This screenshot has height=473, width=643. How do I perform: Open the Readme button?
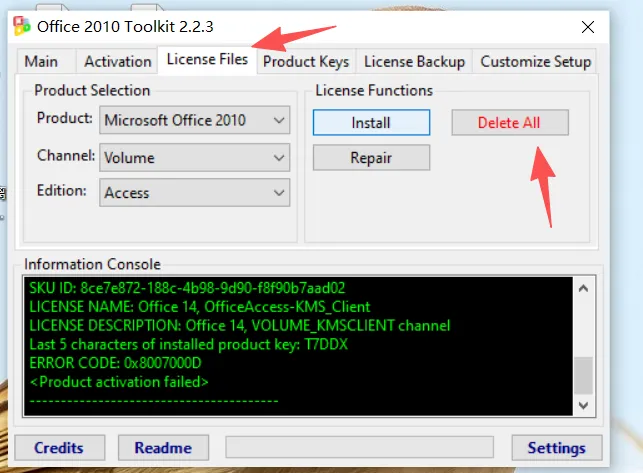point(163,448)
